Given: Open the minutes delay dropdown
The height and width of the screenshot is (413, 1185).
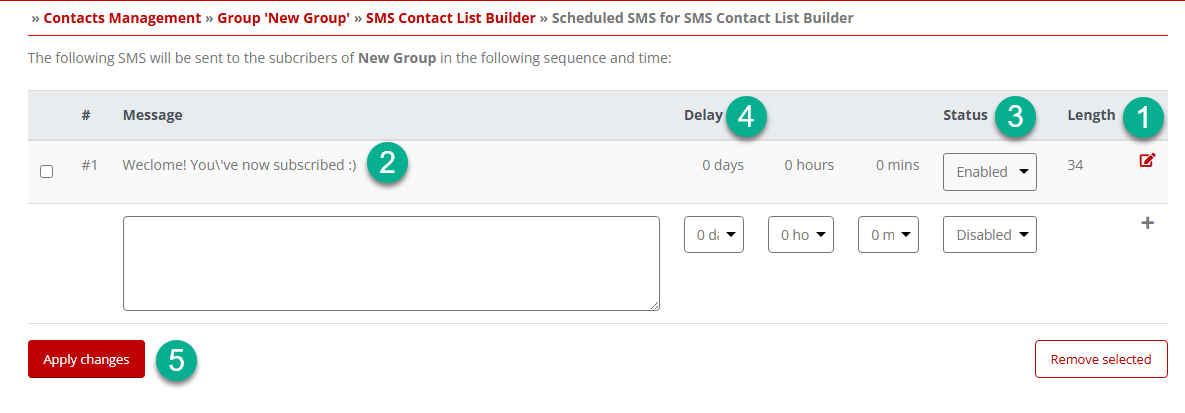Looking at the screenshot, I should tap(889, 234).
